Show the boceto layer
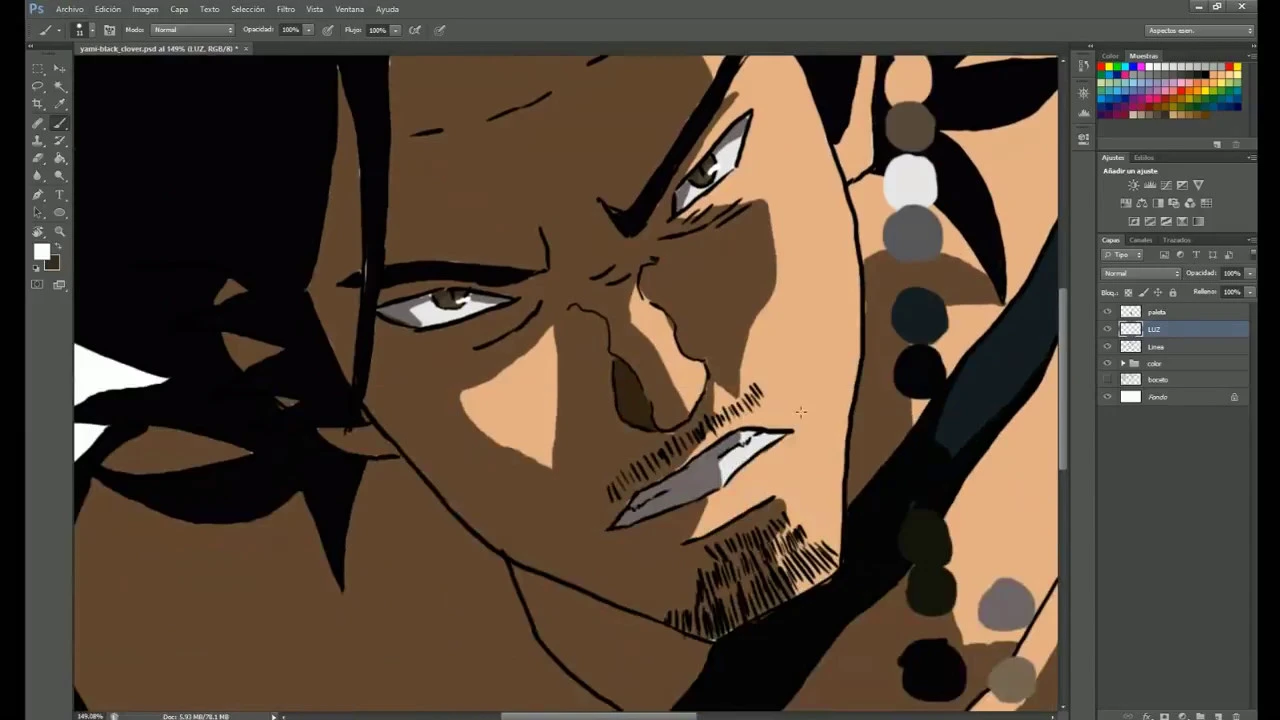The height and width of the screenshot is (720, 1280). click(x=1107, y=380)
